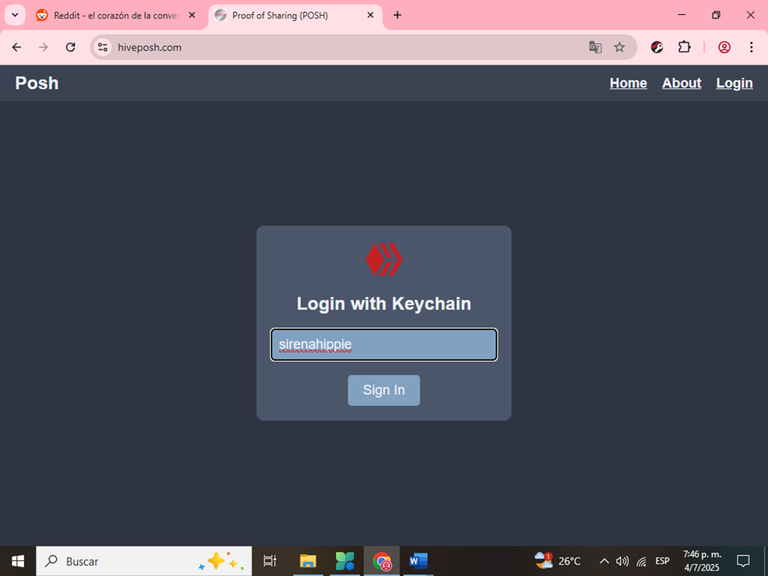Select the Proof of Sharing (POSH) tab
Viewport: 768px width, 576px height.
coord(295,15)
